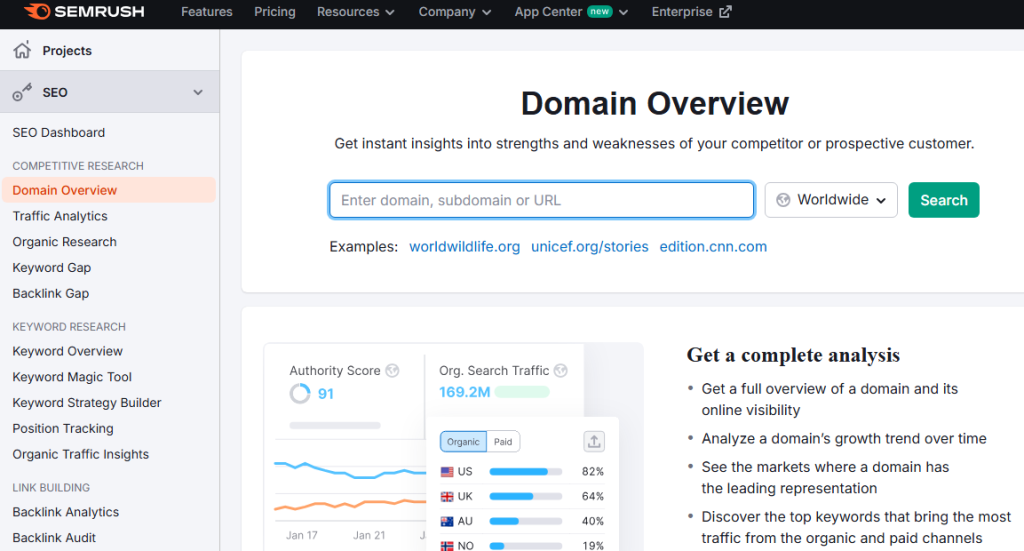1024x551 pixels.
Task: Select Traffic Analytics in sidebar
Action: [60, 216]
